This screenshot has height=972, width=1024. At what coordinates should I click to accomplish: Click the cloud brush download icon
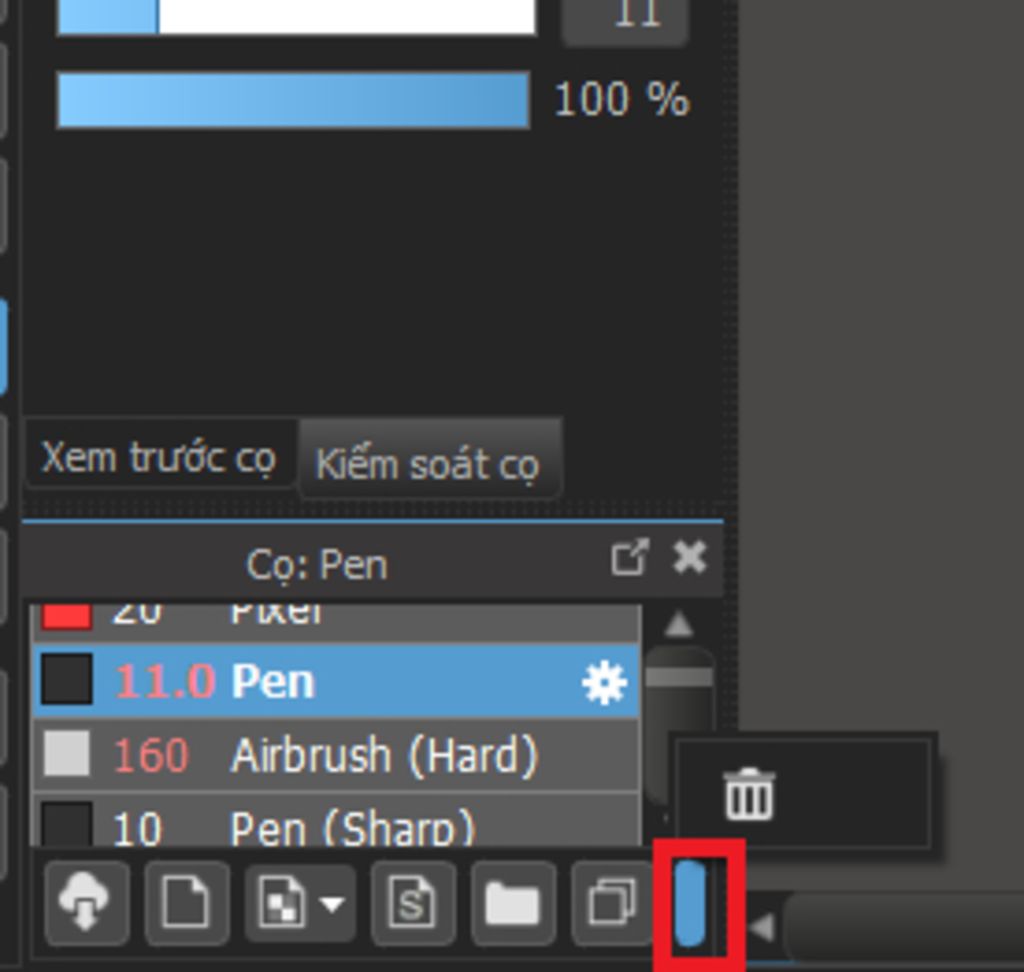tap(86, 903)
